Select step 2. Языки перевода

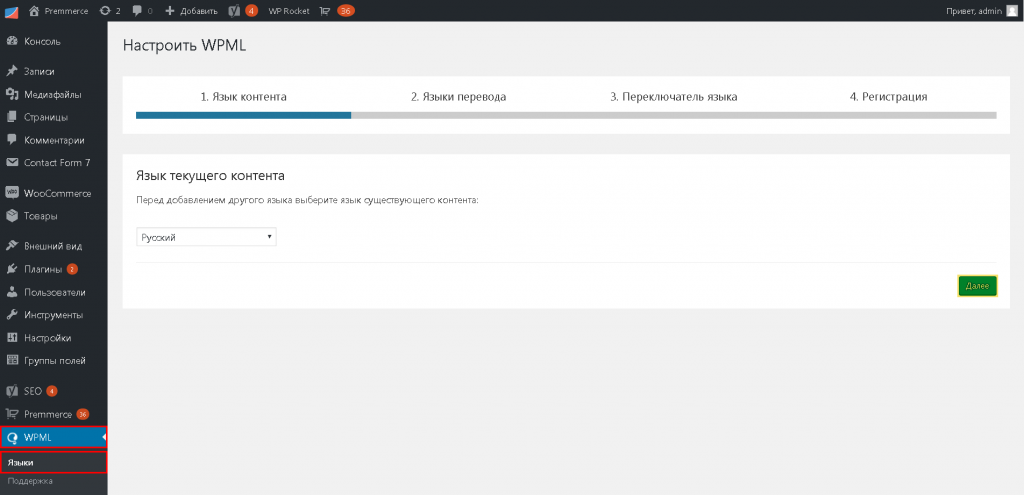[458, 97]
